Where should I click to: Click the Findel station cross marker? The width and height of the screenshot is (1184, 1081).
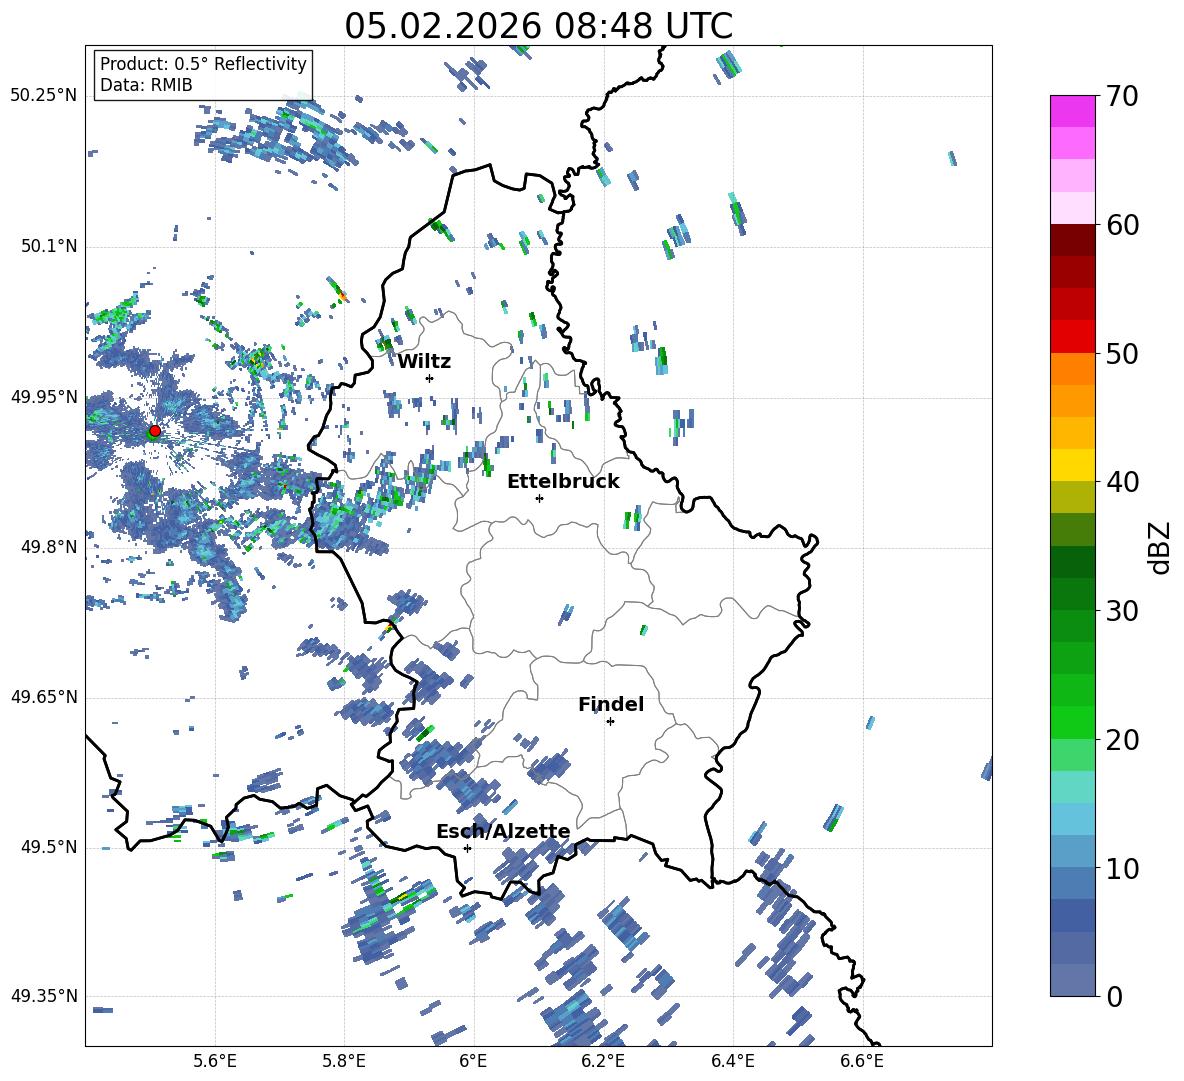pyautogui.click(x=610, y=722)
